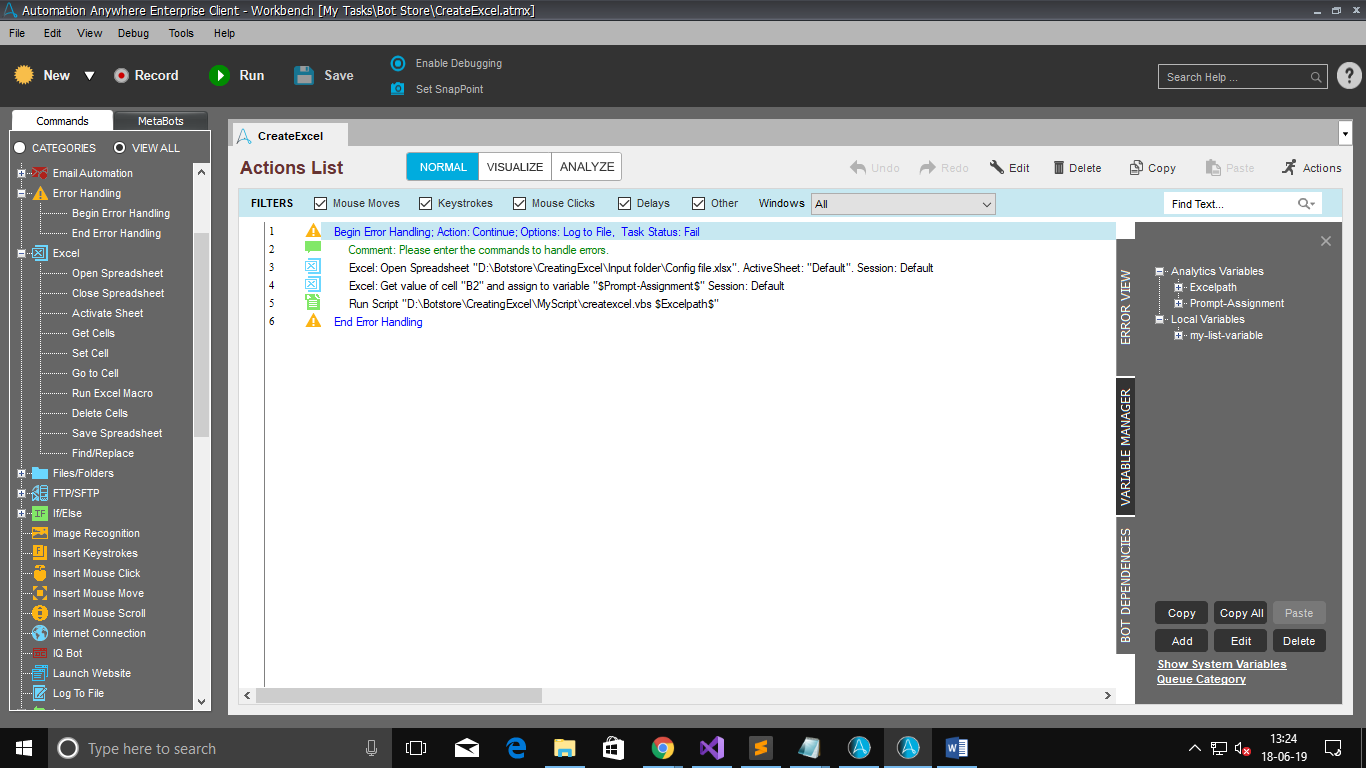1366x768 pixels.
Task: Toggle the Keystrokes filter checkbox
Action: tap(426, 204)
